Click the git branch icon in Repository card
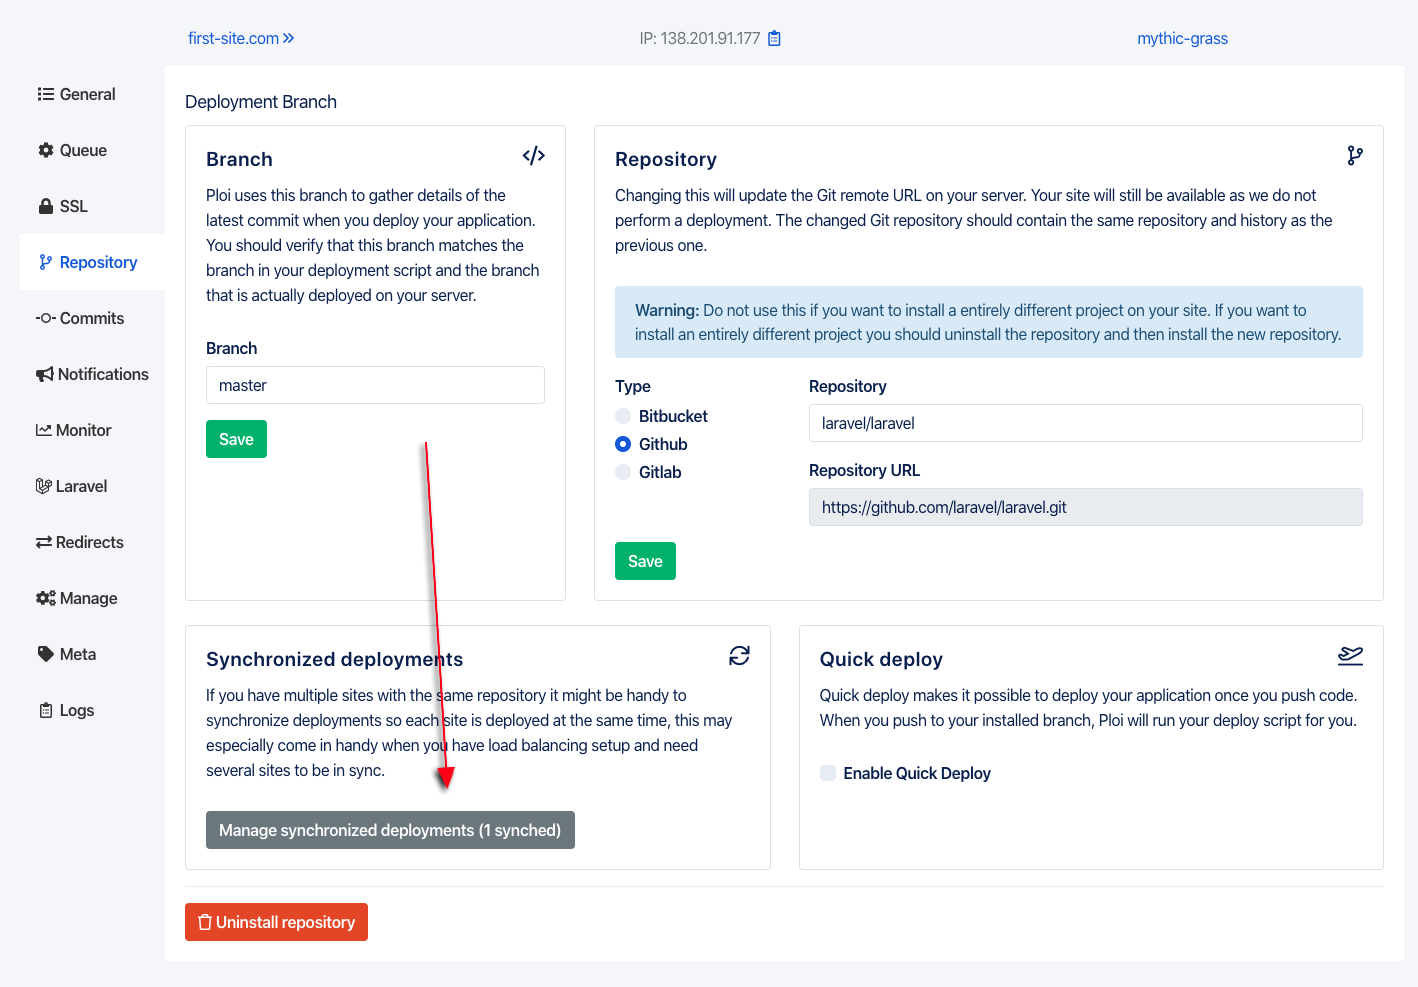 [x=1355, y=155]
